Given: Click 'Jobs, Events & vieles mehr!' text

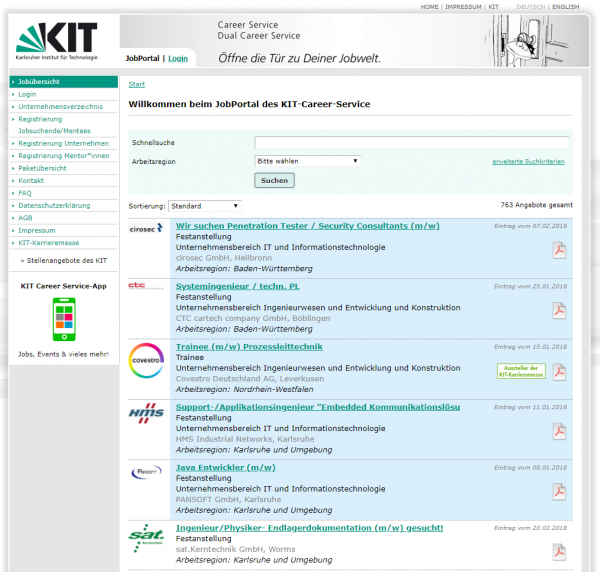Looking at the screenshot, I should point(64,354).
